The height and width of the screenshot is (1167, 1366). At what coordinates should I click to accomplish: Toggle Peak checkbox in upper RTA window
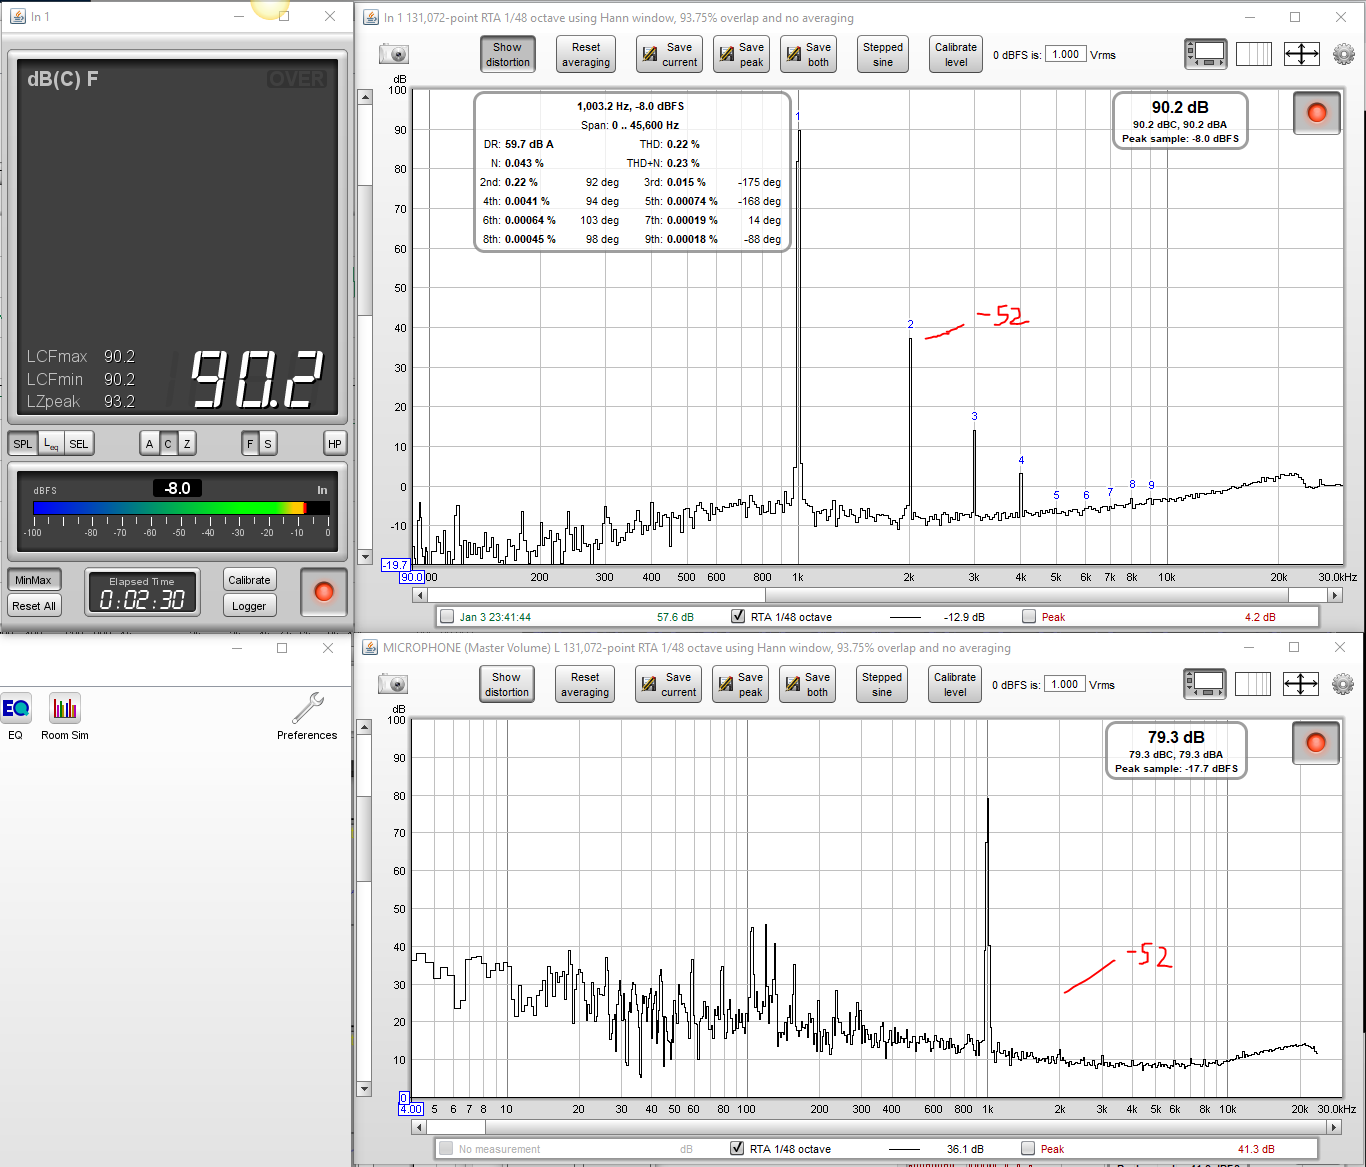pos(1029,617)
